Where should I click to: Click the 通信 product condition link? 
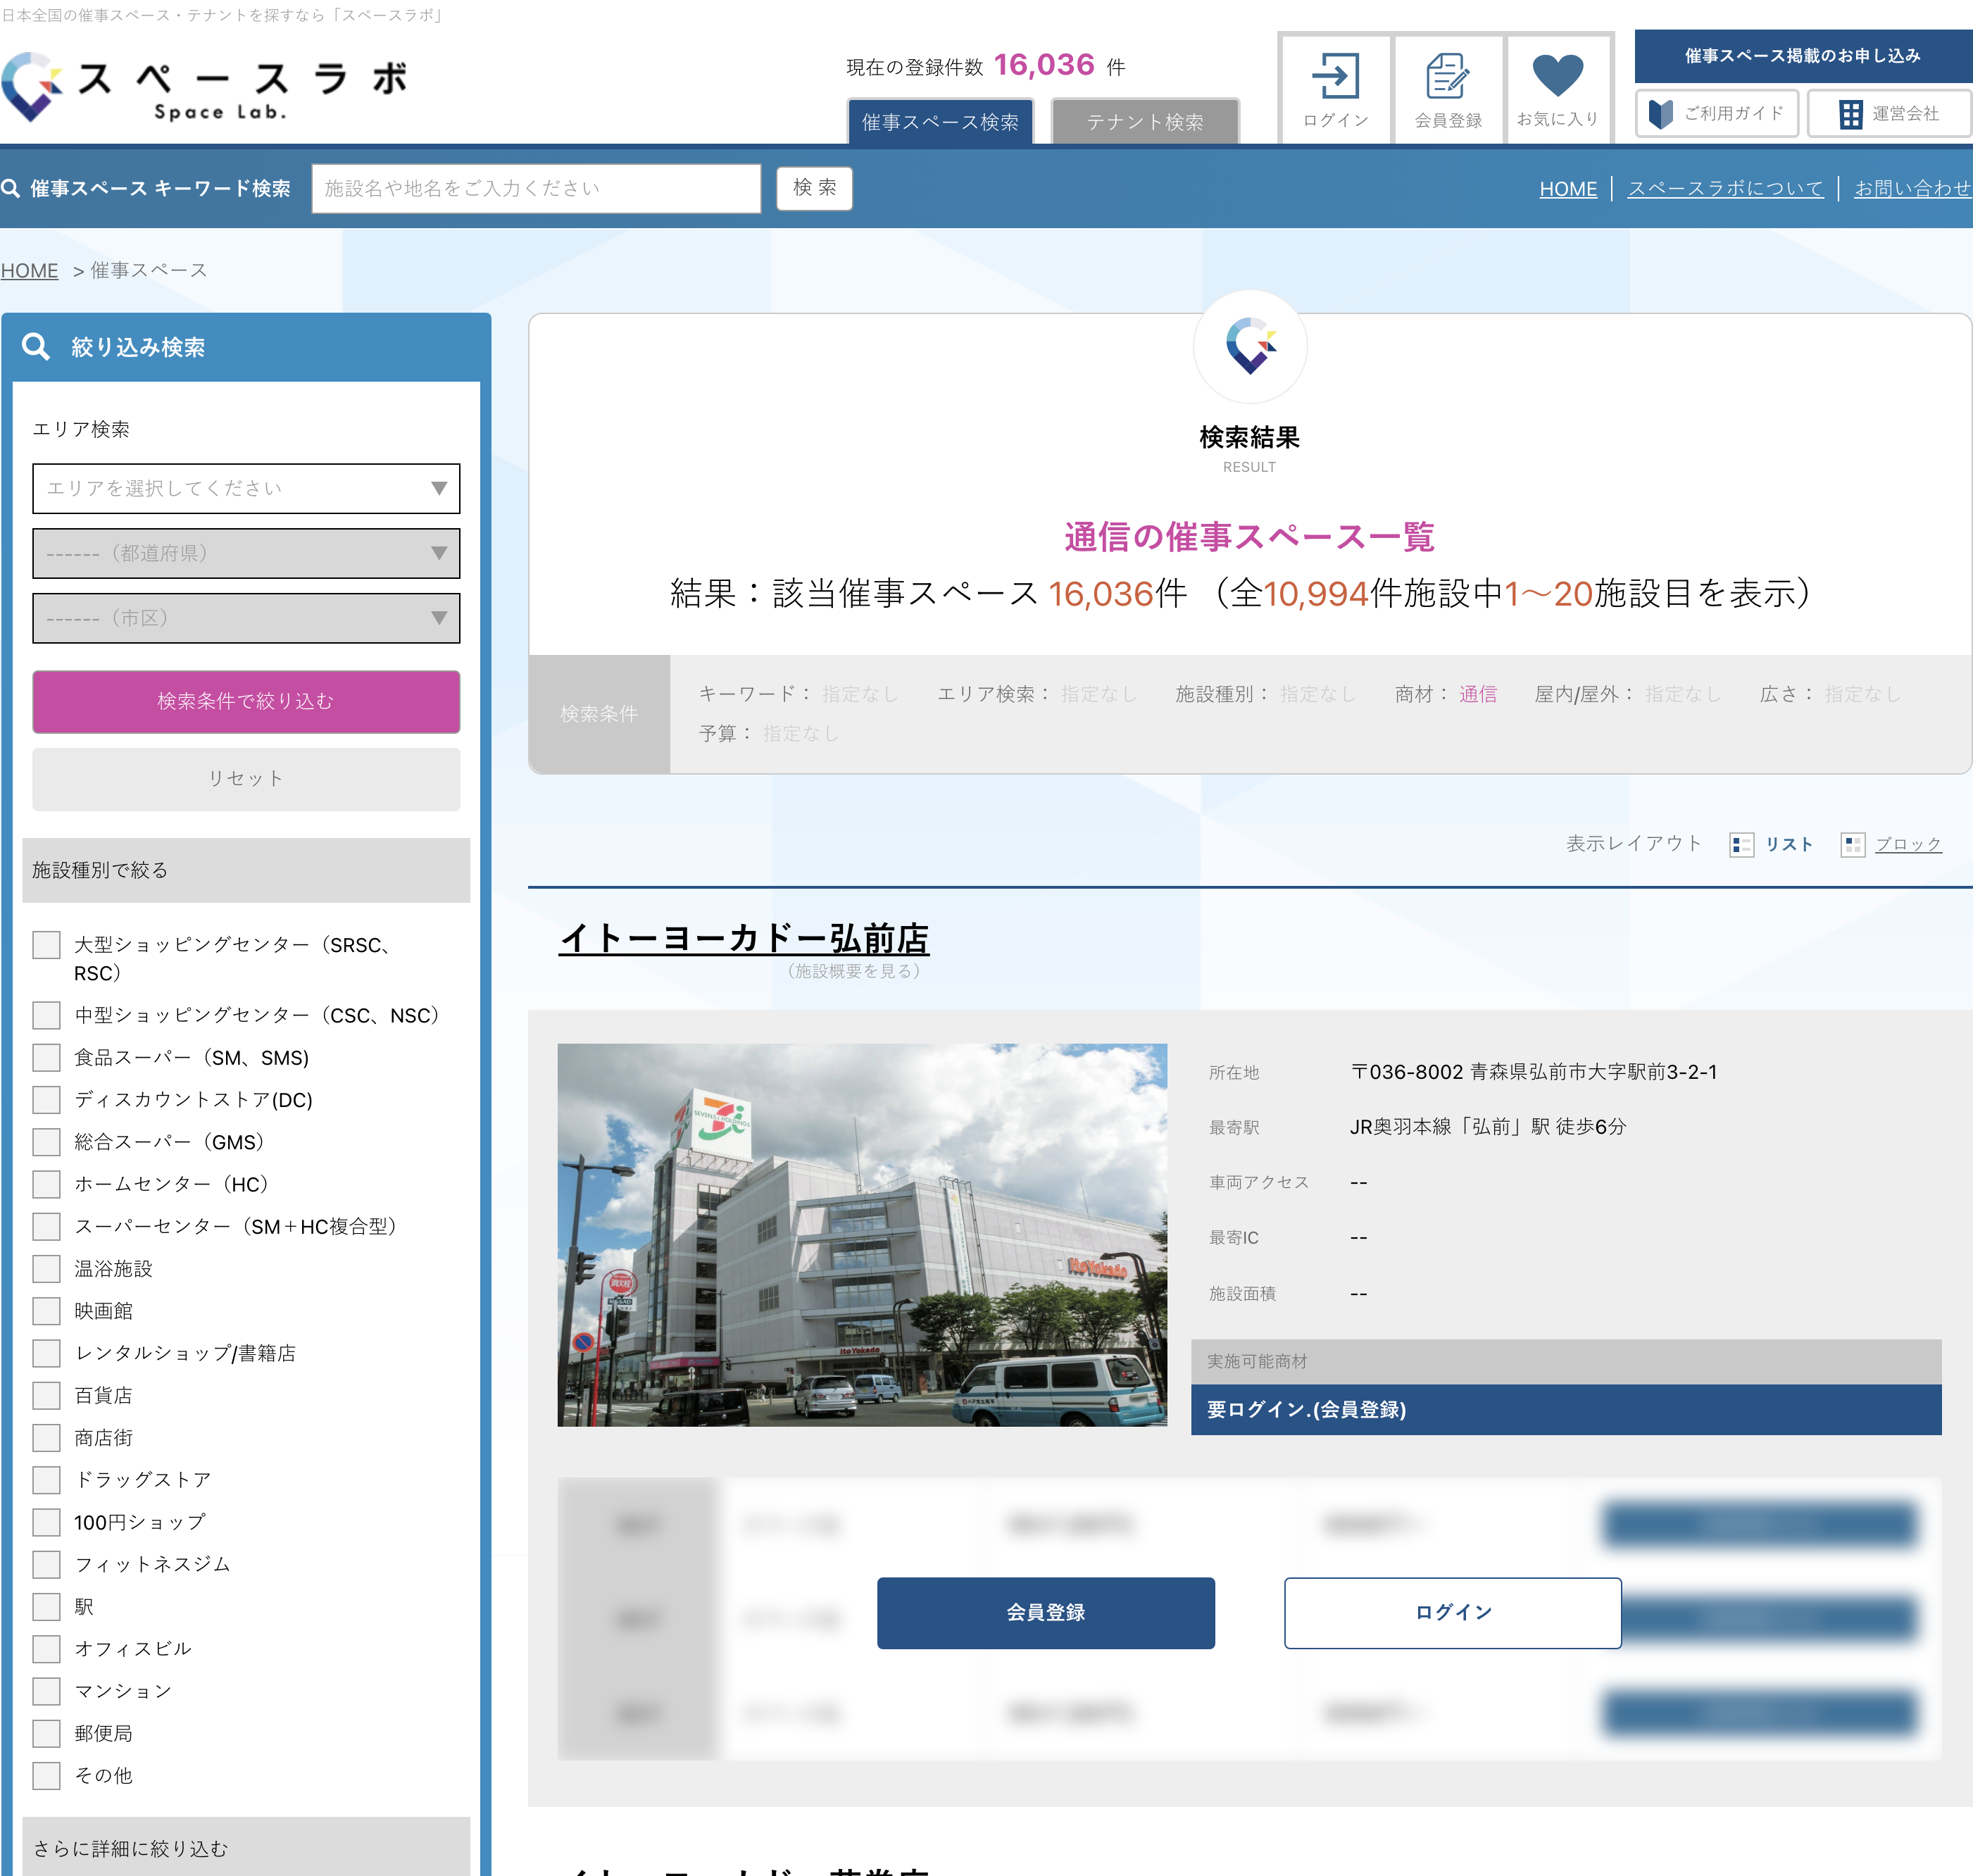tap(1477, 693)
